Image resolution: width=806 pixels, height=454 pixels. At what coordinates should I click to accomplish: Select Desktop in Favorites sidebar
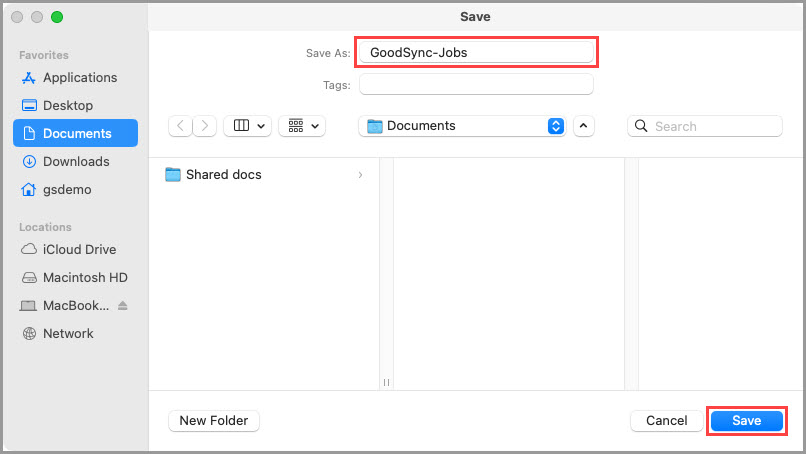point(75,105)
